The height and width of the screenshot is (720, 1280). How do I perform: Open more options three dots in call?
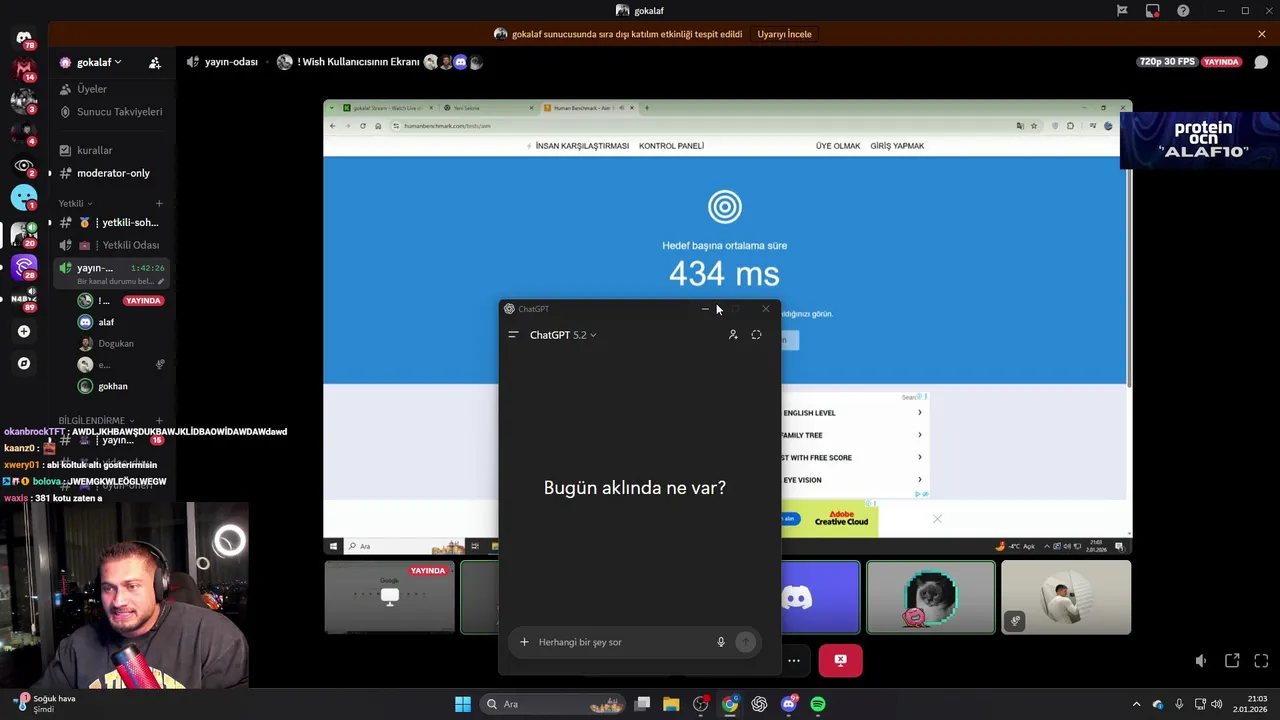(x=794, y=660)
